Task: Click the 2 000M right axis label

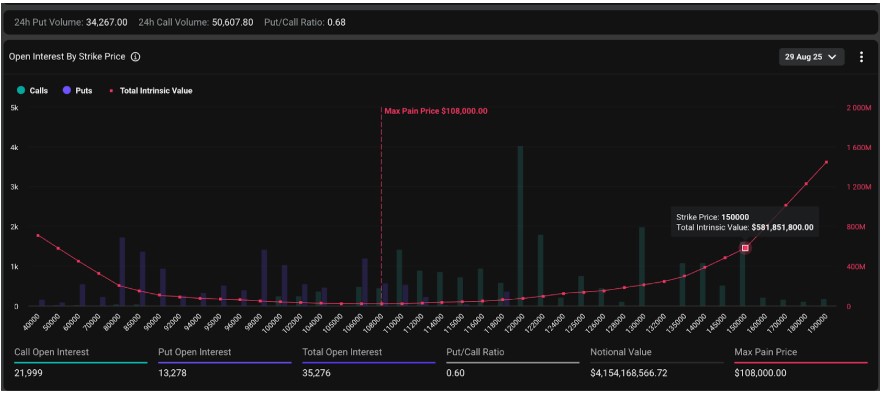Action: click(x=859, y=108)
